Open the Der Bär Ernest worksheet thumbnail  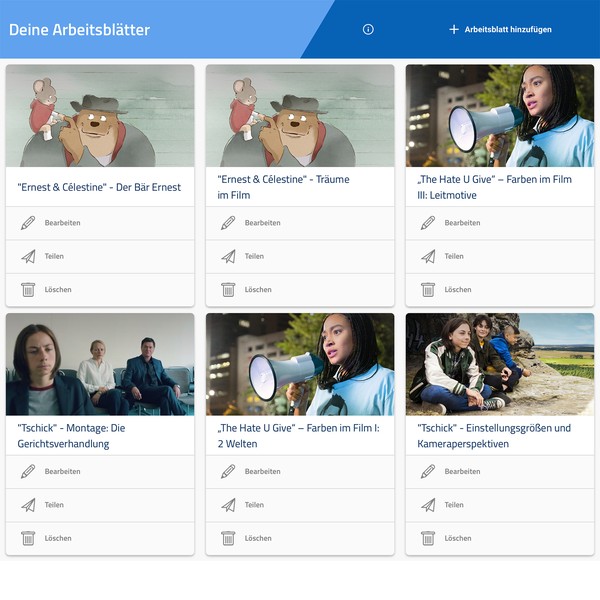click(100, 116)
